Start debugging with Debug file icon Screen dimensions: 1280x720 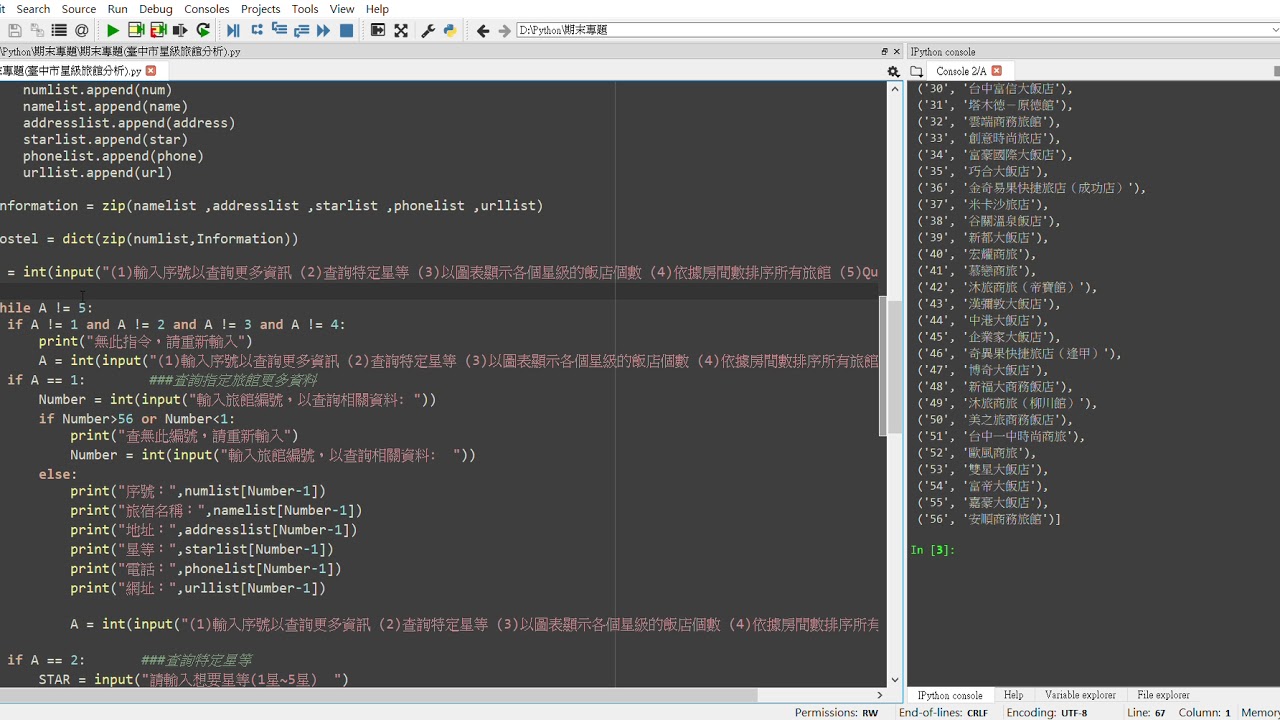tap(233, 31)
